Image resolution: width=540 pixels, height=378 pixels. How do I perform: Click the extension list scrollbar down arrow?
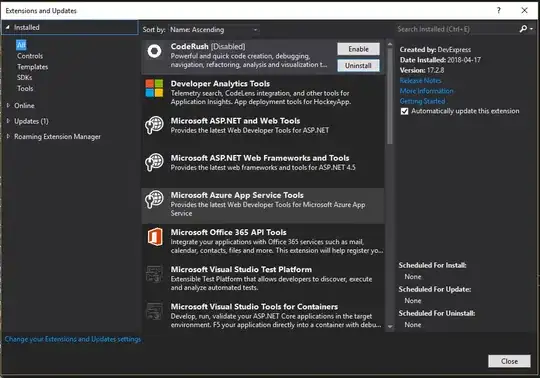click(390, 326)
